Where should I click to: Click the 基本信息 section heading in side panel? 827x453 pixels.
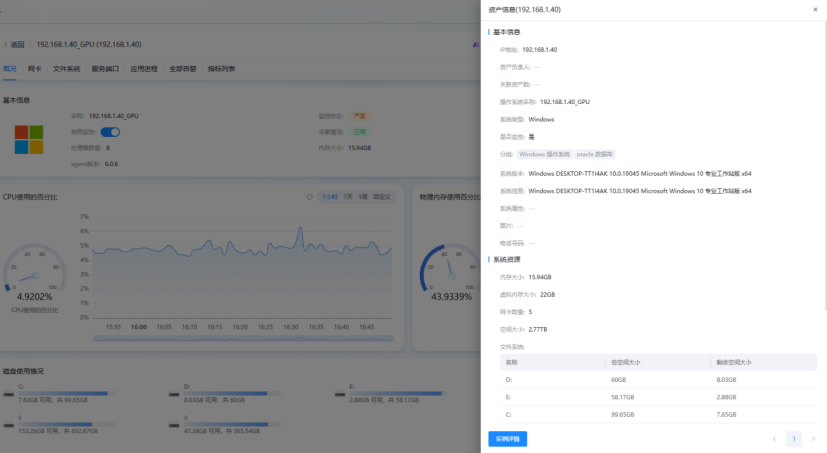(x=506, y=32)
